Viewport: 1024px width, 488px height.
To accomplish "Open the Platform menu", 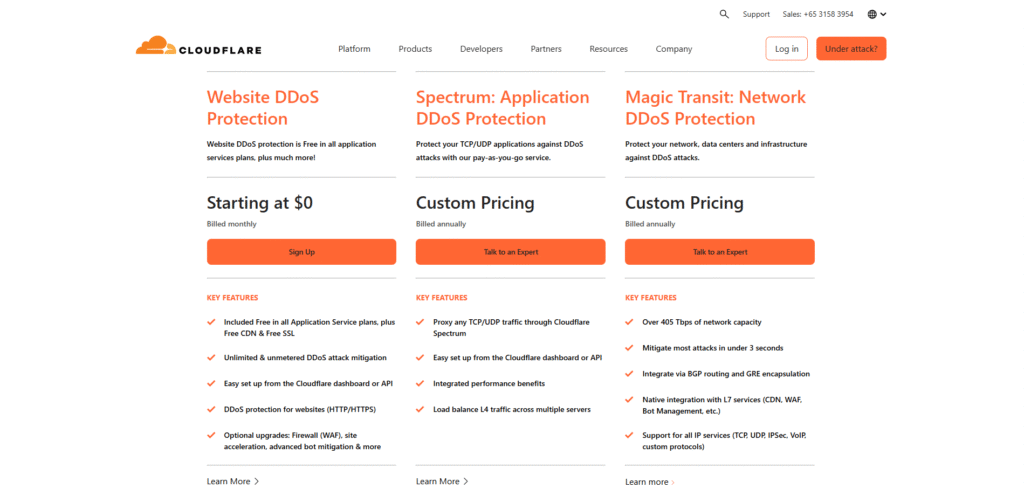I will [x=354, y=49].
